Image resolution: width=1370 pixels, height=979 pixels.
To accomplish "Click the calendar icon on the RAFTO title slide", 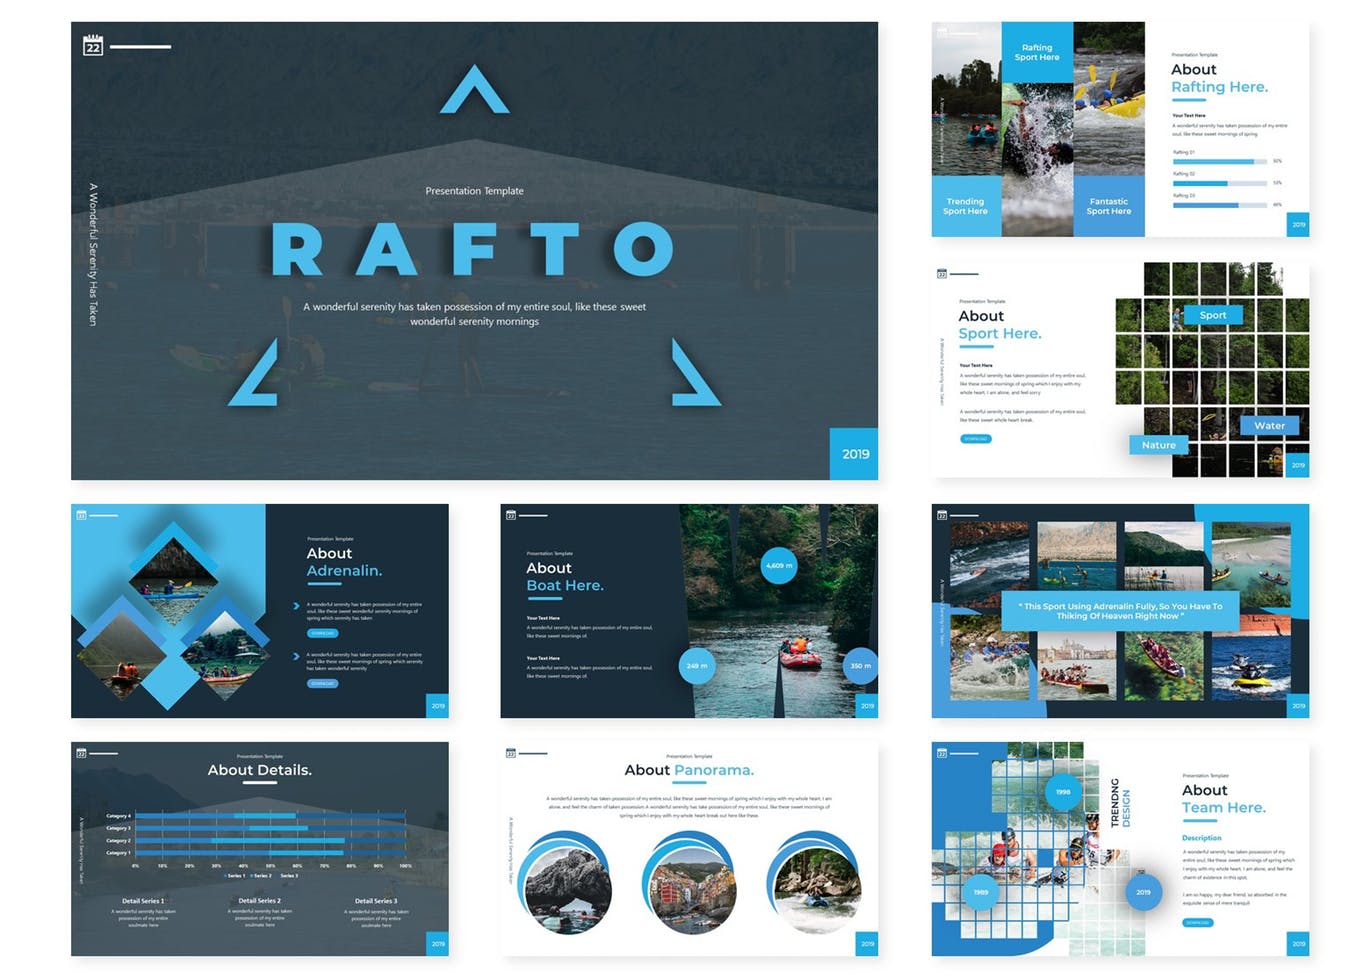I will point(93,45).
